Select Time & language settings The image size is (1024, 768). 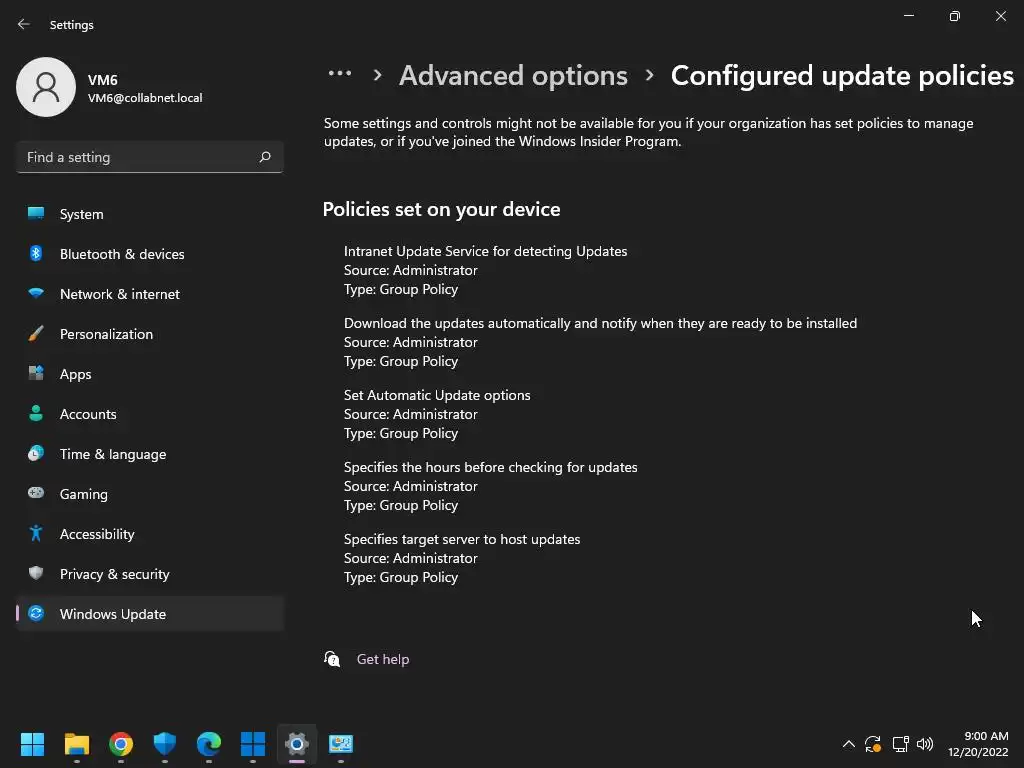pyautogui.click(x=113, y=454)
